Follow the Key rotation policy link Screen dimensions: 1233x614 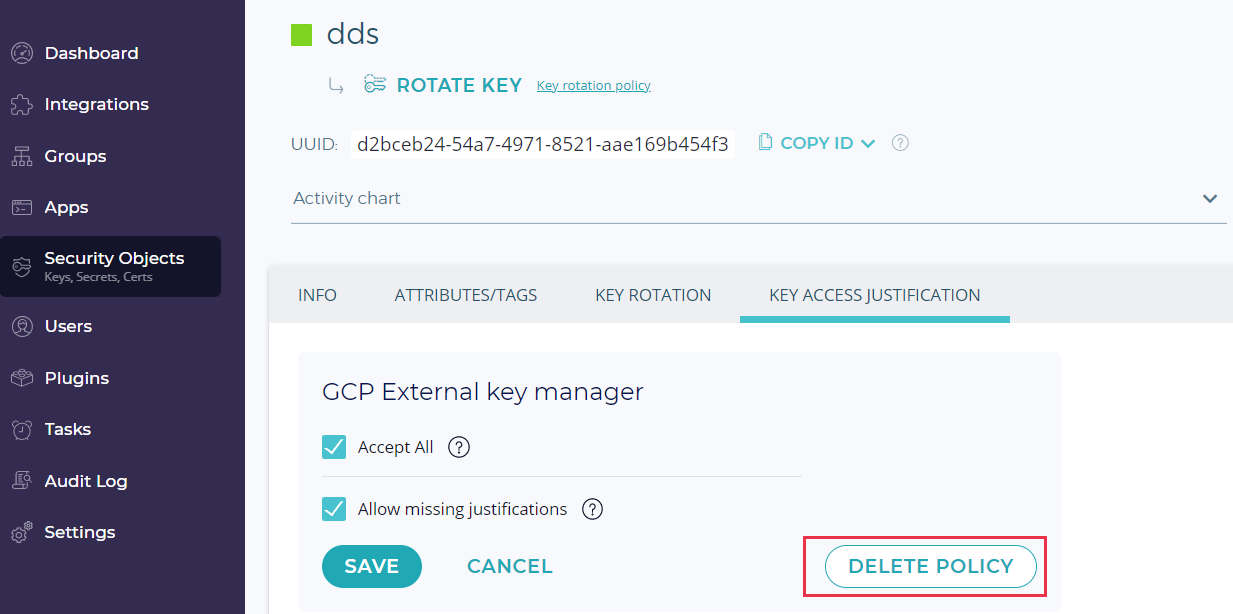point(594,86)
